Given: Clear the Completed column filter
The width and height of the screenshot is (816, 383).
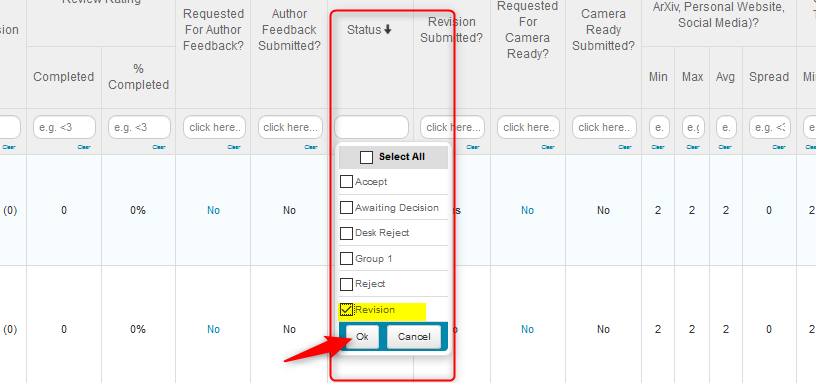Looking at the screenshot, I should 84,147.
